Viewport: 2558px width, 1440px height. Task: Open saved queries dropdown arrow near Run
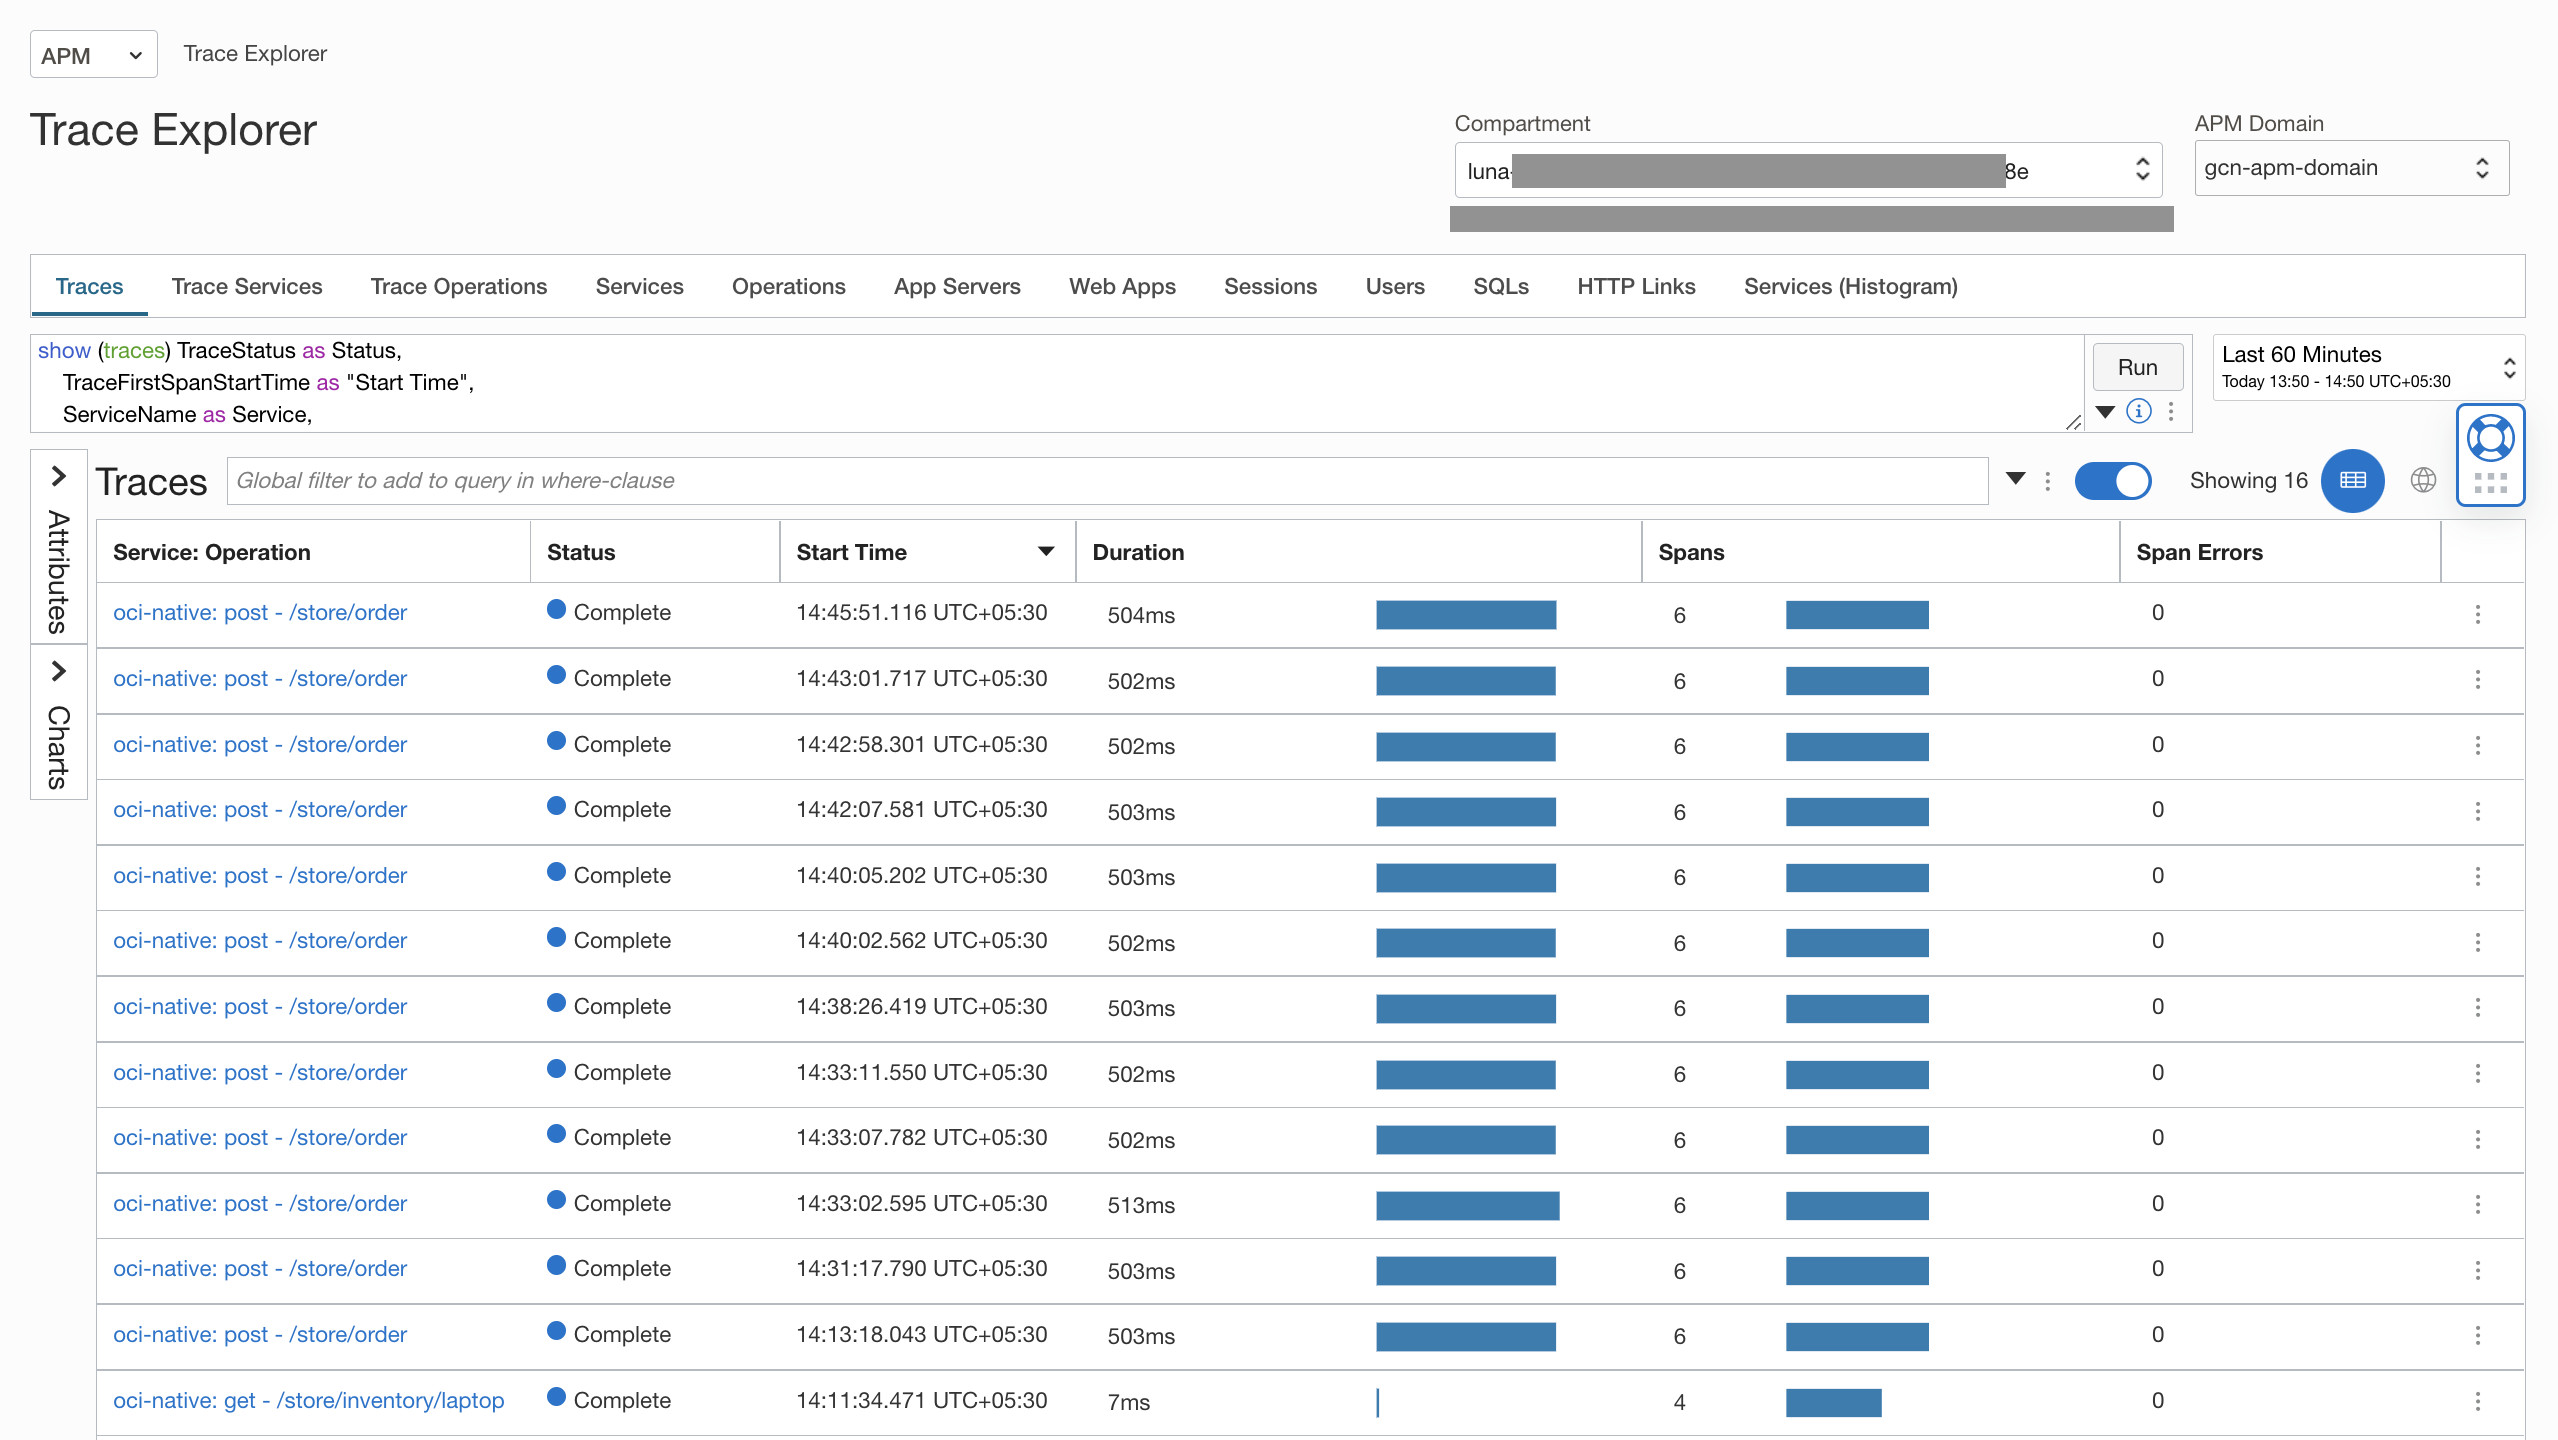[x=2105, y=411]
